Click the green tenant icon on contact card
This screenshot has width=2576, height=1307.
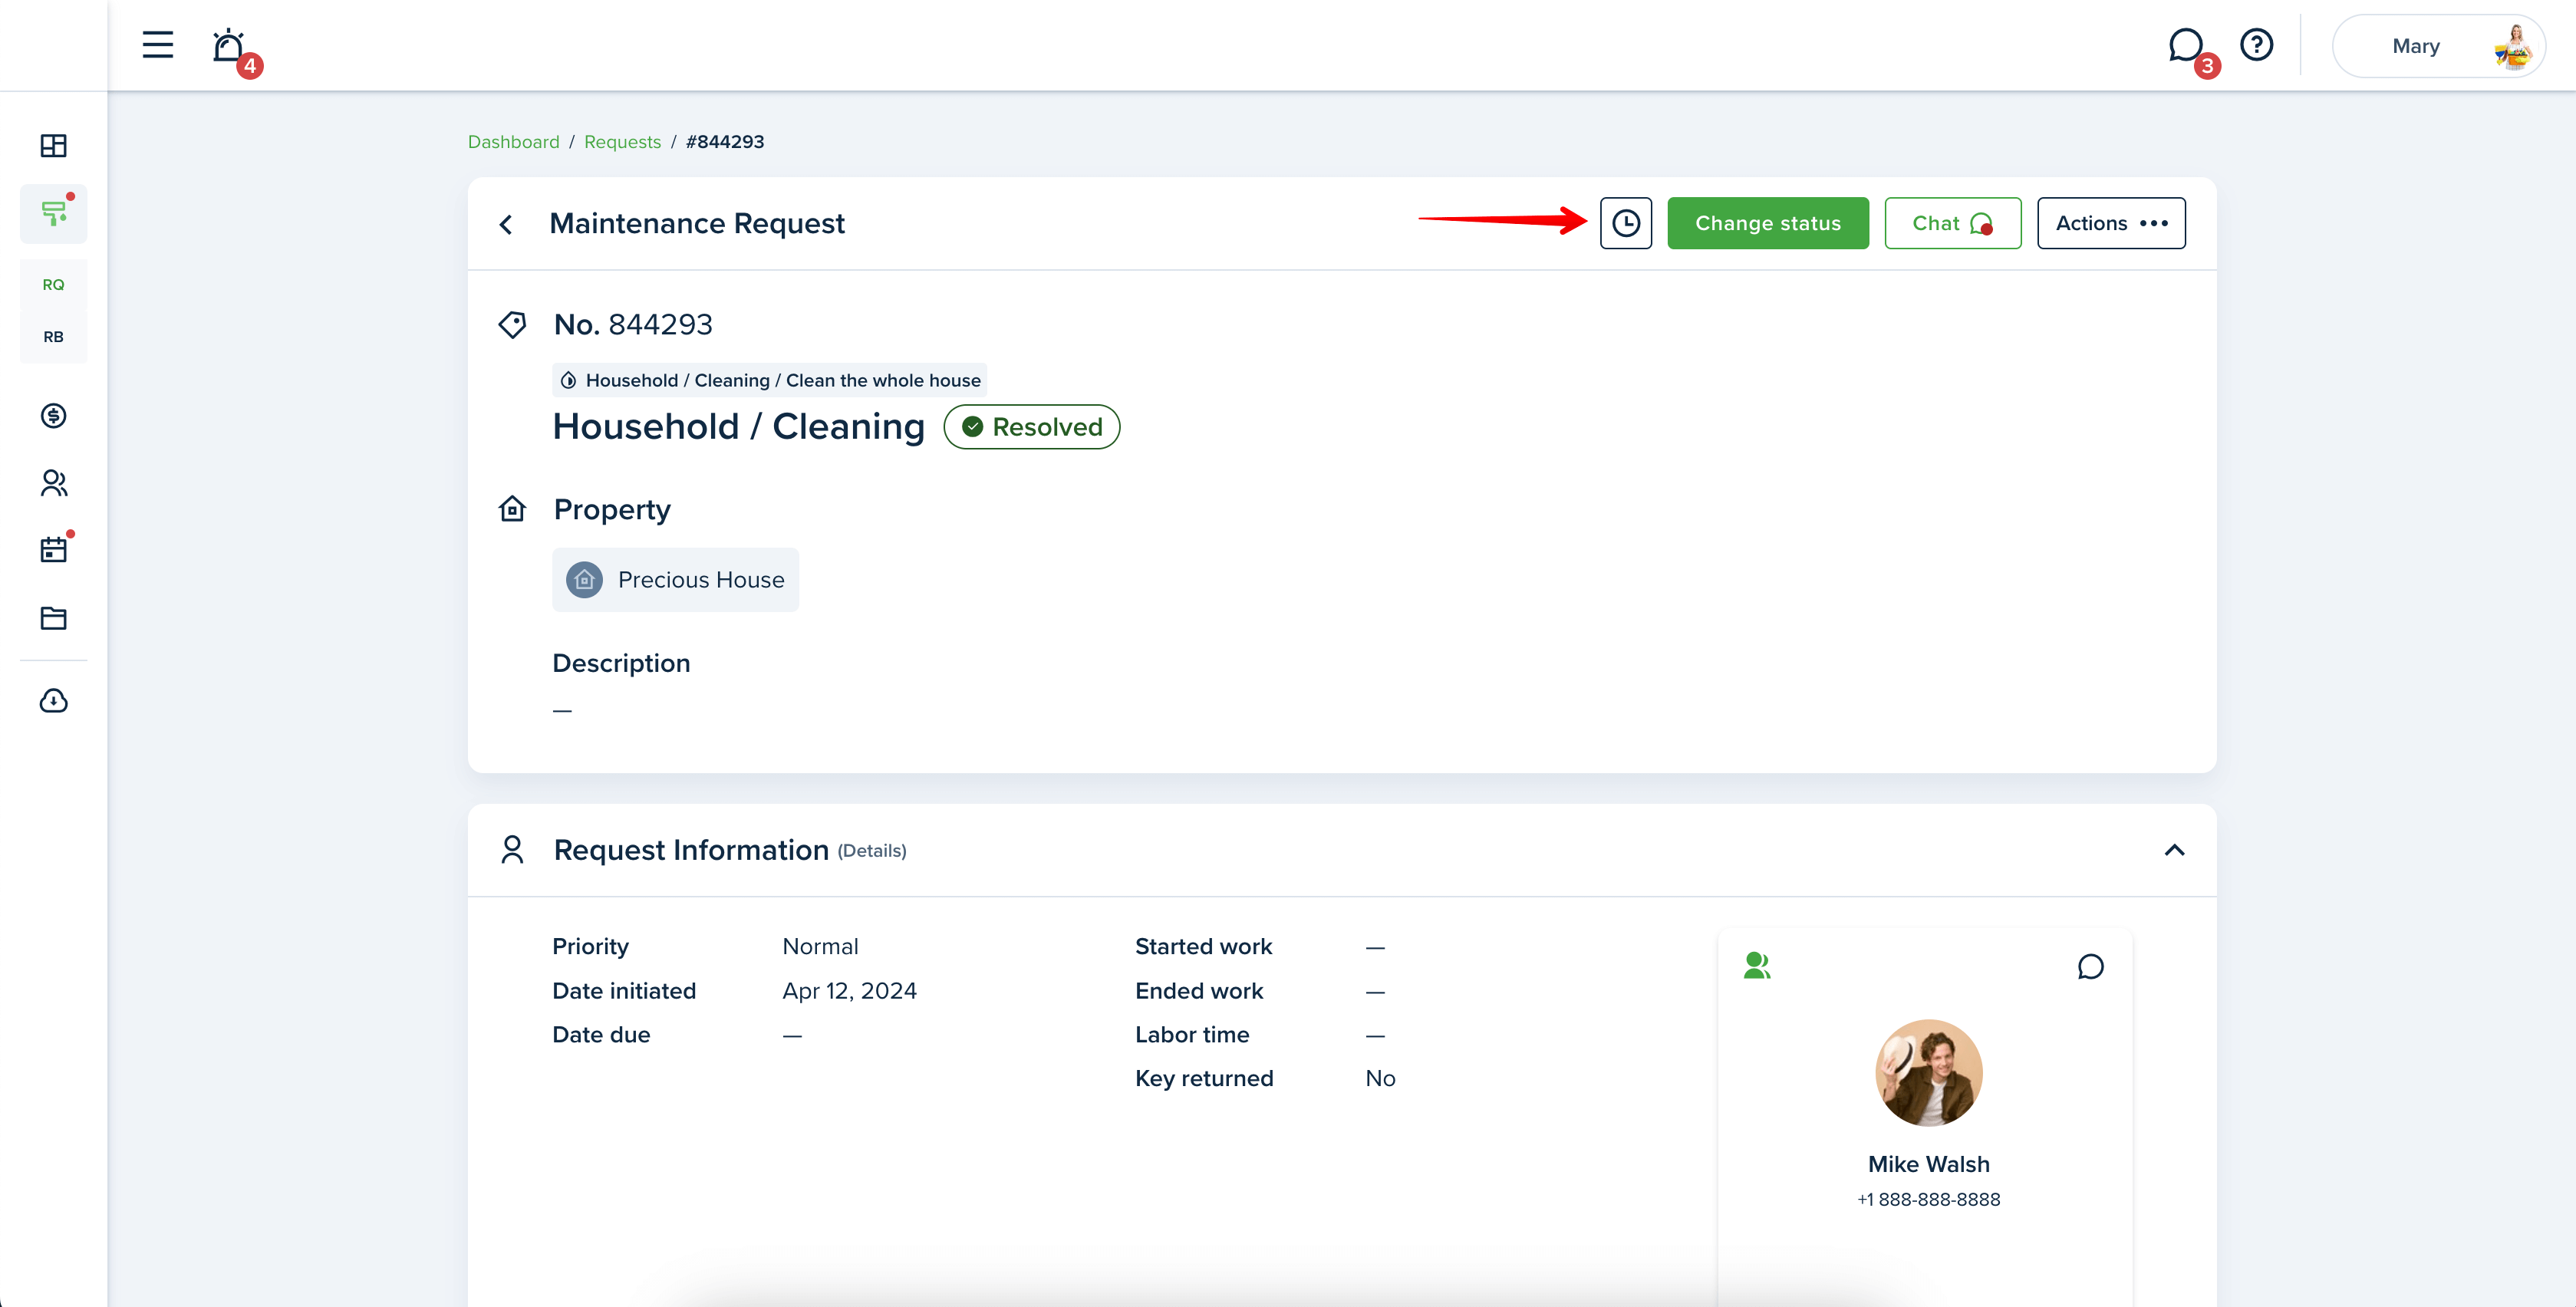(1757, 965)
